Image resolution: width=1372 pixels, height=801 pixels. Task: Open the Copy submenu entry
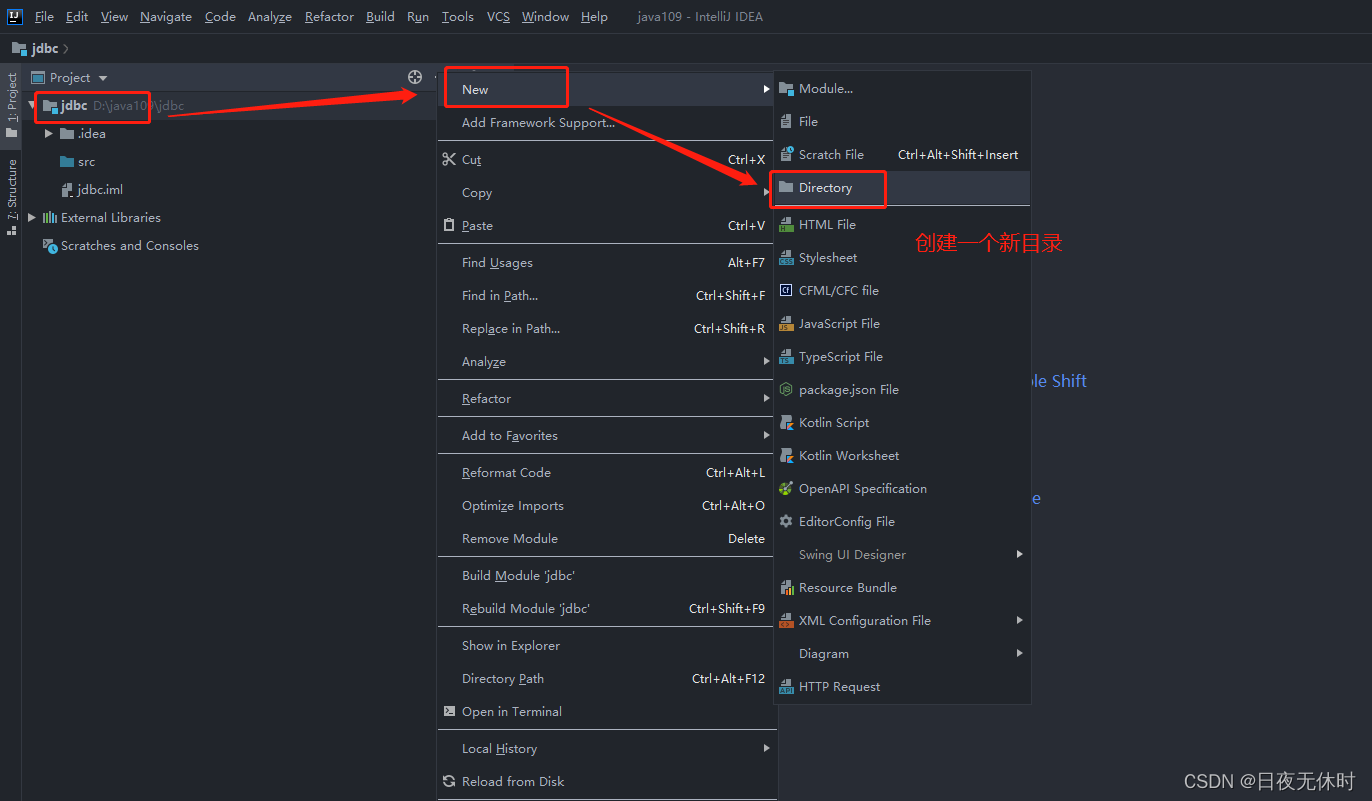(x=607, y=192)
